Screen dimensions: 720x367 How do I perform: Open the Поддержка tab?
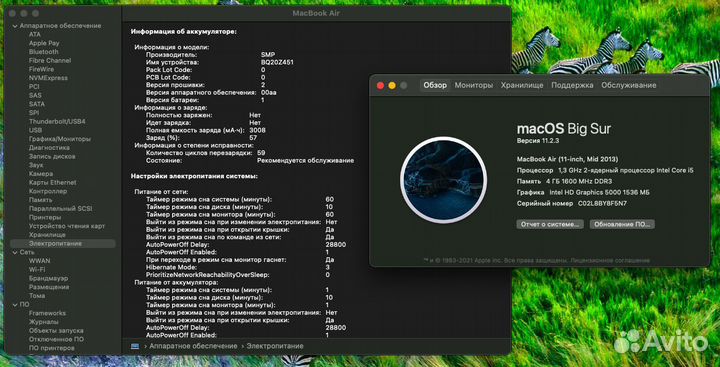point(572,85)
